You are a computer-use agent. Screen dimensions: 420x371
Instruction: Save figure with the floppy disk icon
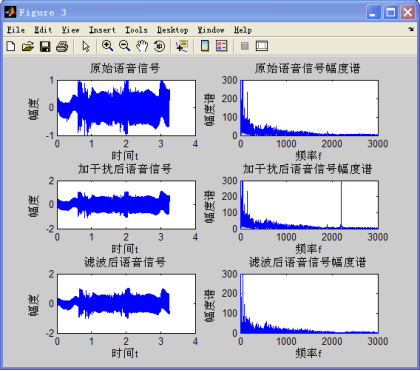coord(45,46)
